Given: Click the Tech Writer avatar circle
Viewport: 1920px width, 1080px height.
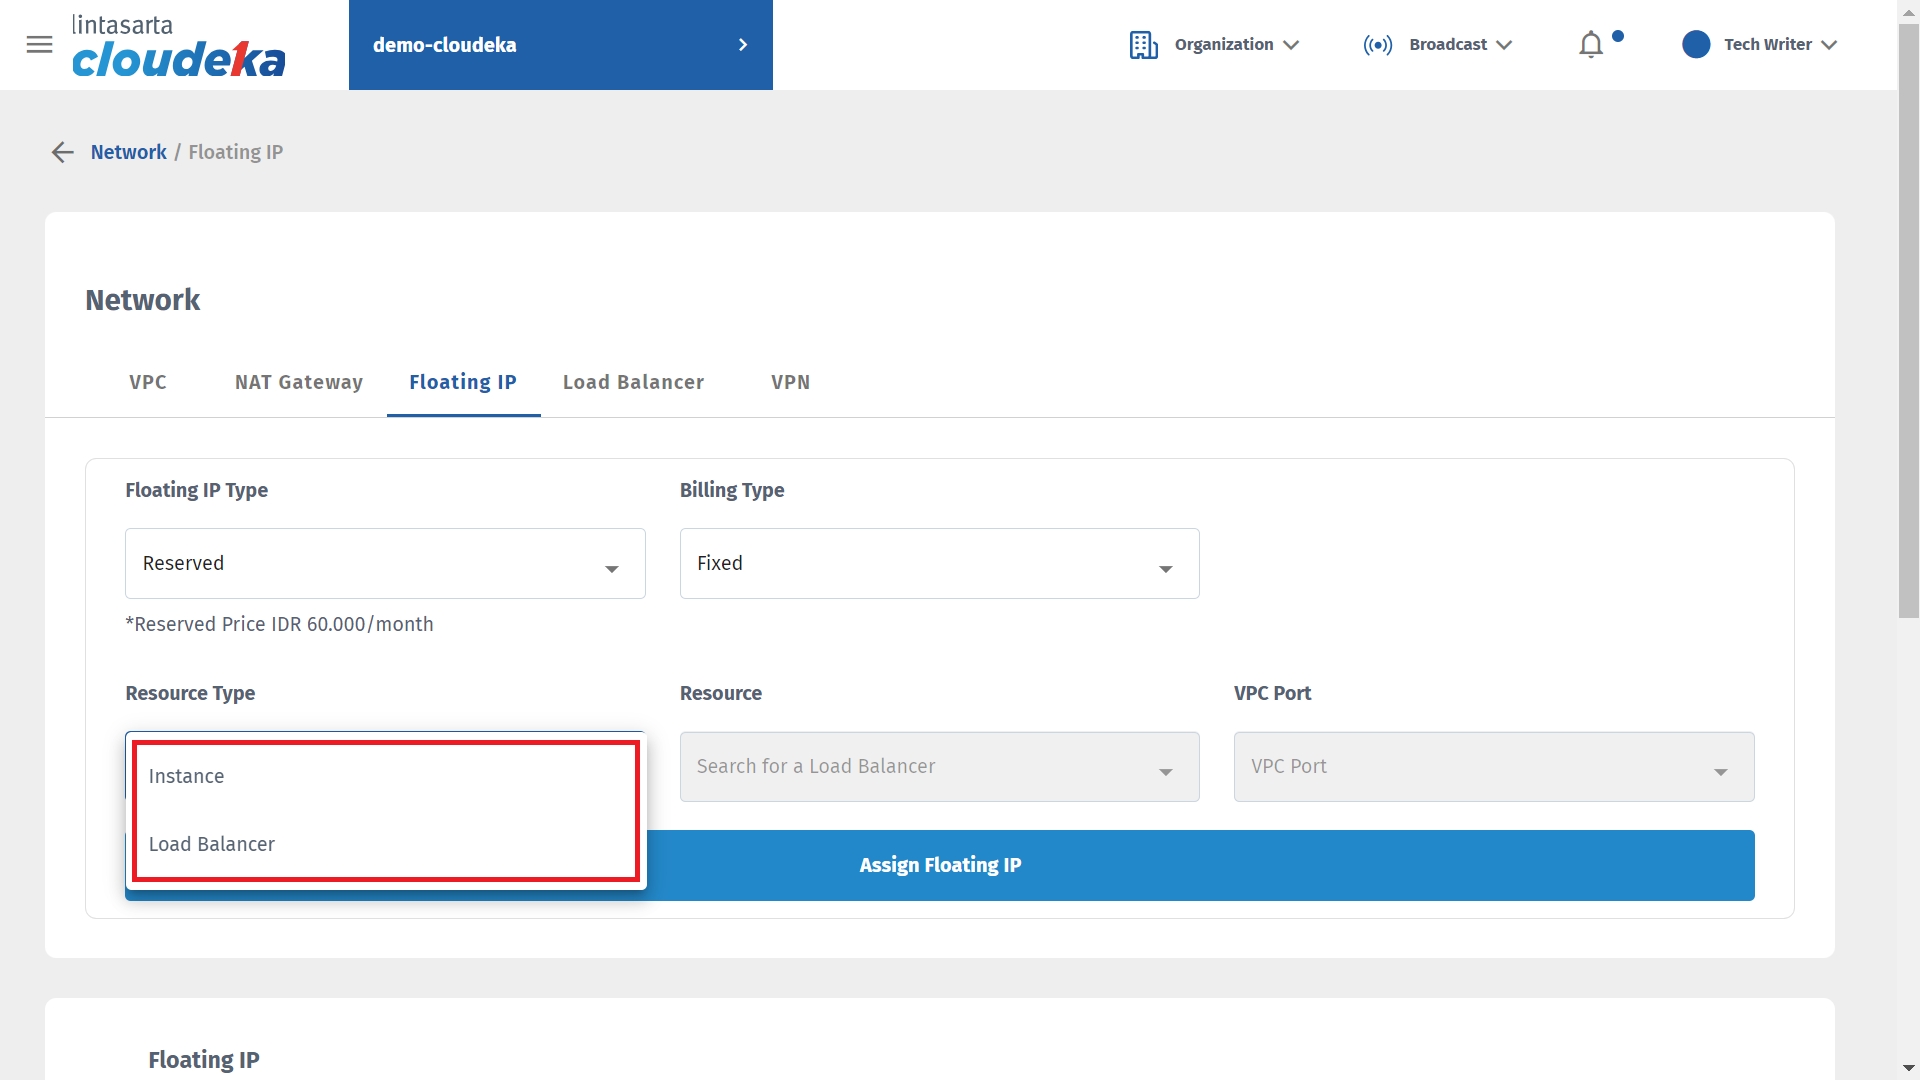Looking at the screenshot, I should click(1696, 45).
